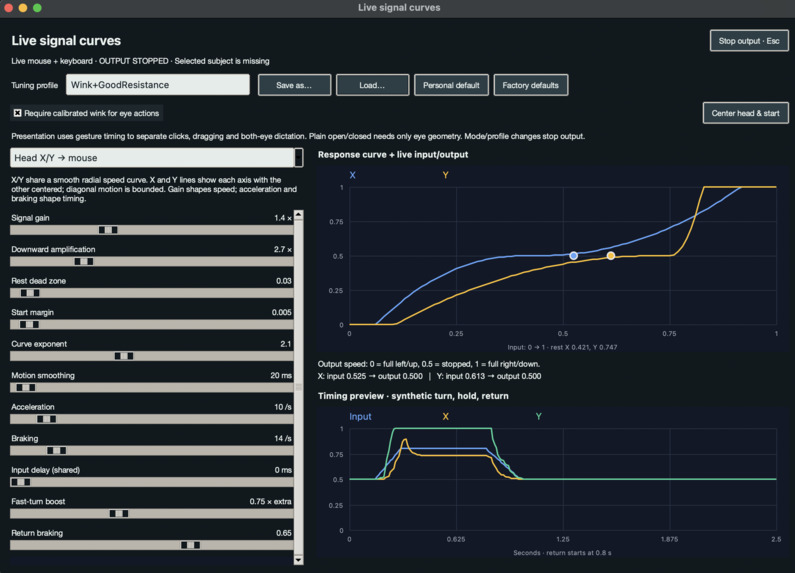Click the Curve exponent value 2.1

[286, 344]
